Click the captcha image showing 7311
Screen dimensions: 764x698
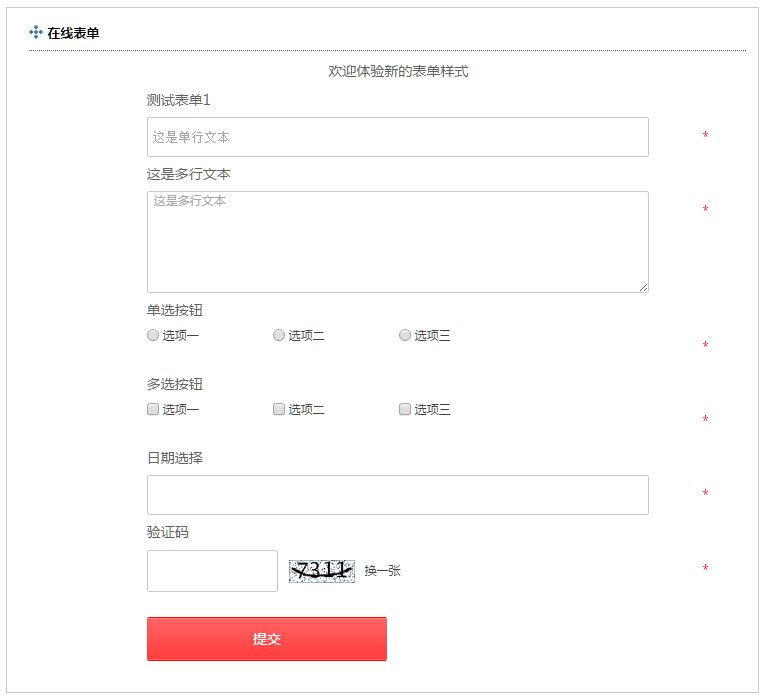pyautogui.click(x=321, y=570)
